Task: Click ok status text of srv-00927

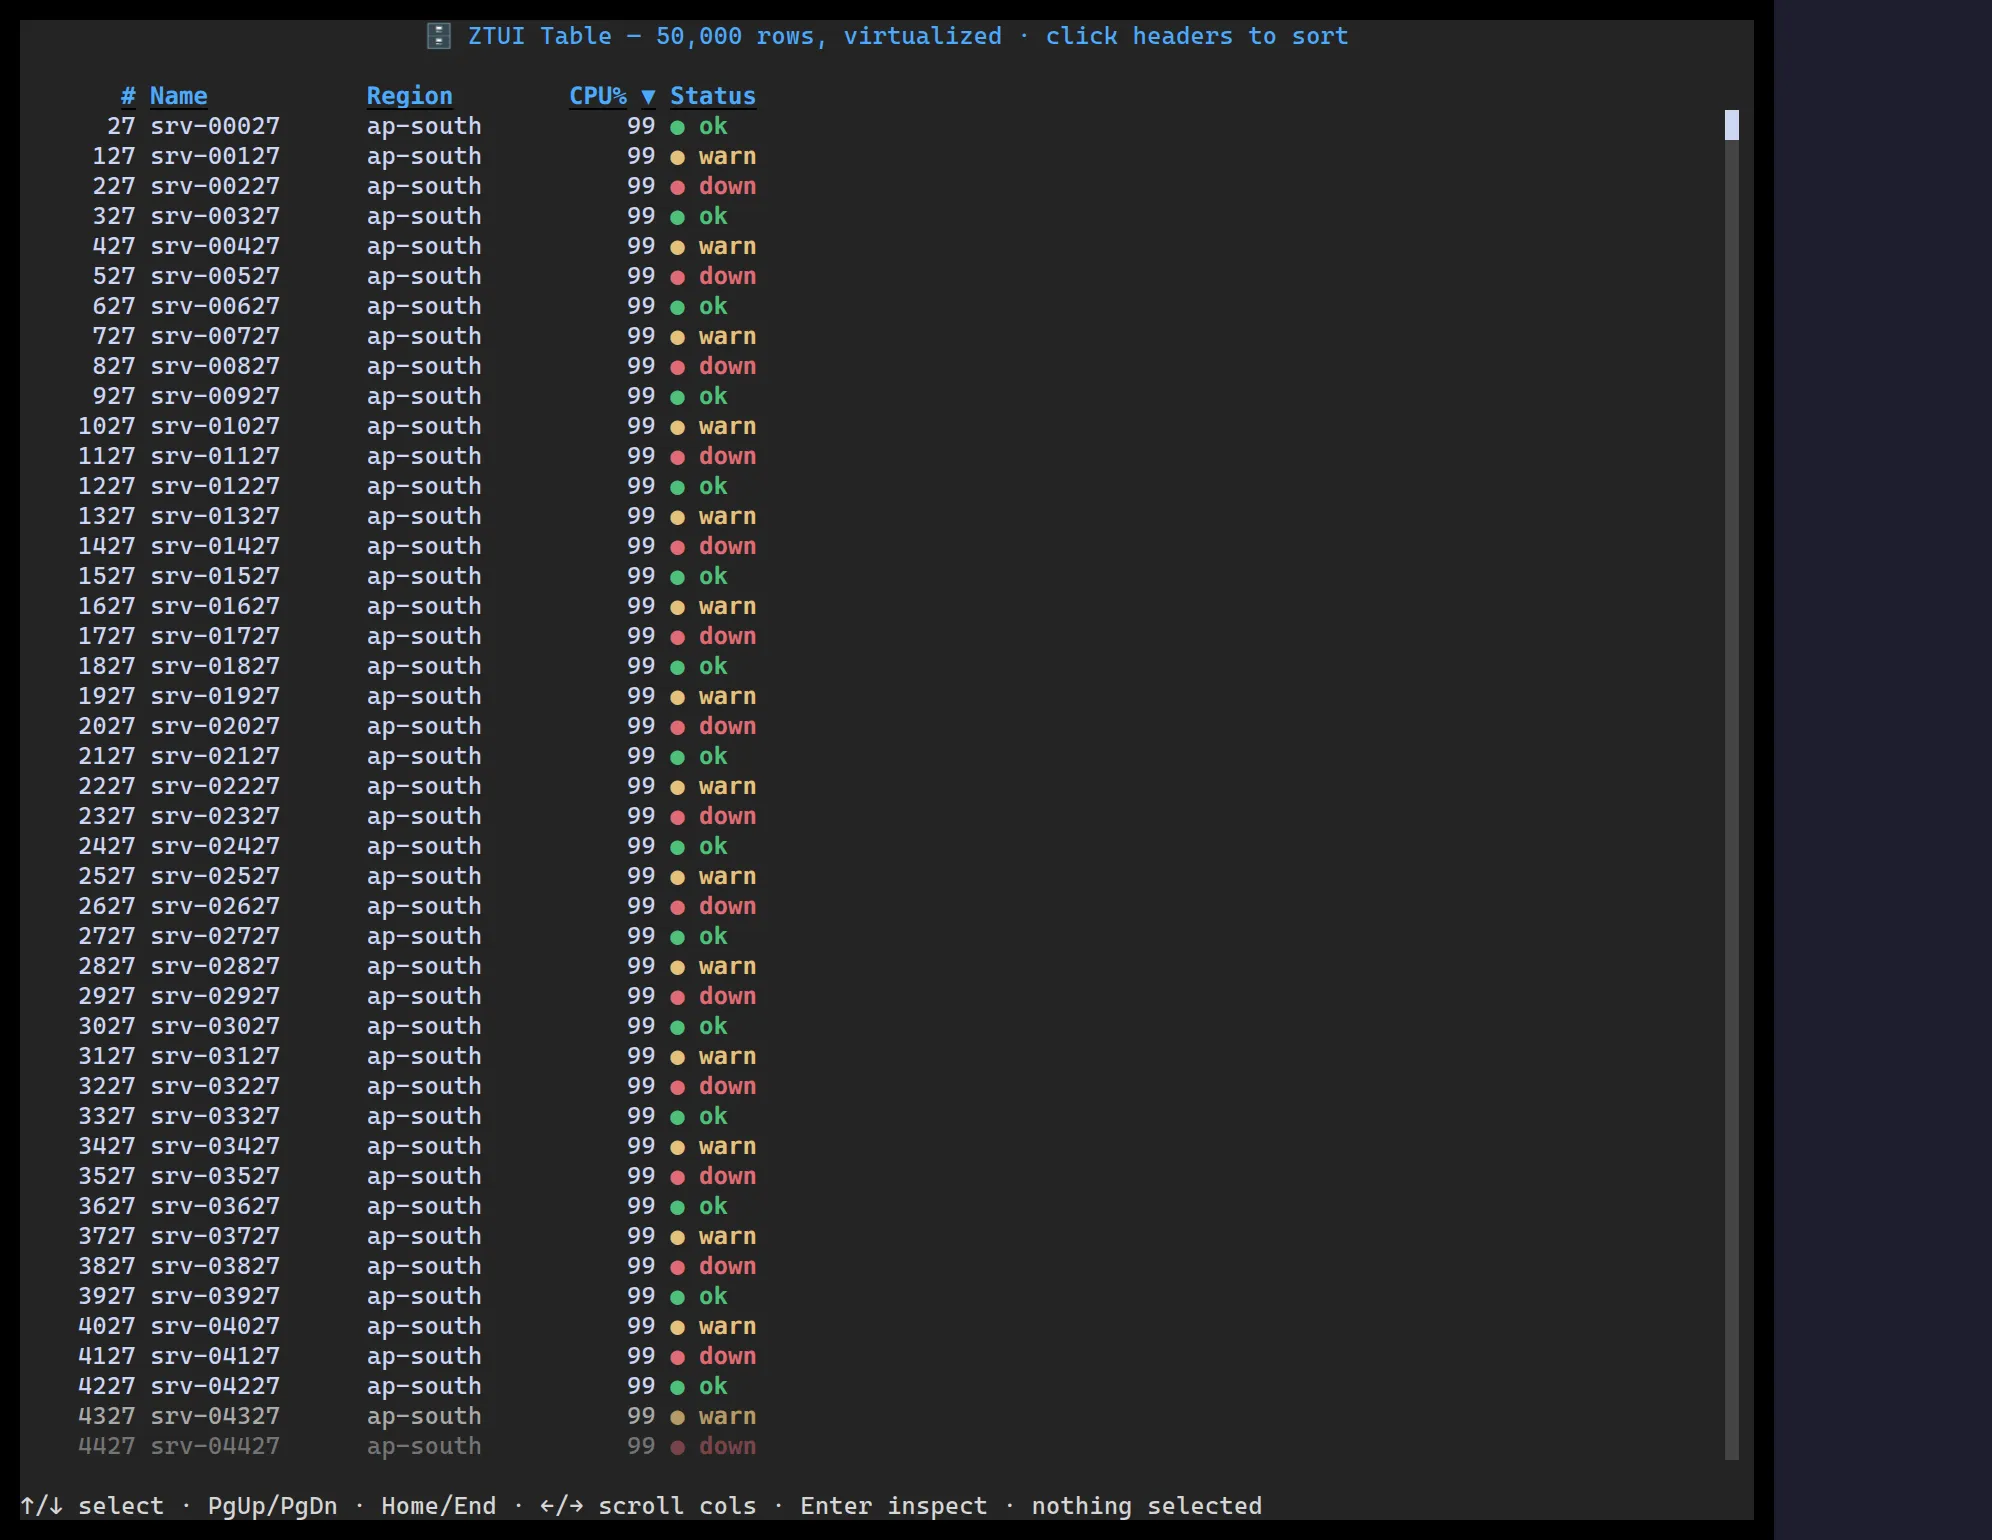Action: (x=713, y=396)
